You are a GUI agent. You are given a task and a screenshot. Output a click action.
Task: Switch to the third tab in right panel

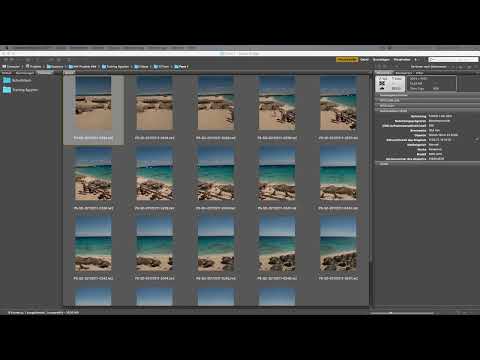419,73
